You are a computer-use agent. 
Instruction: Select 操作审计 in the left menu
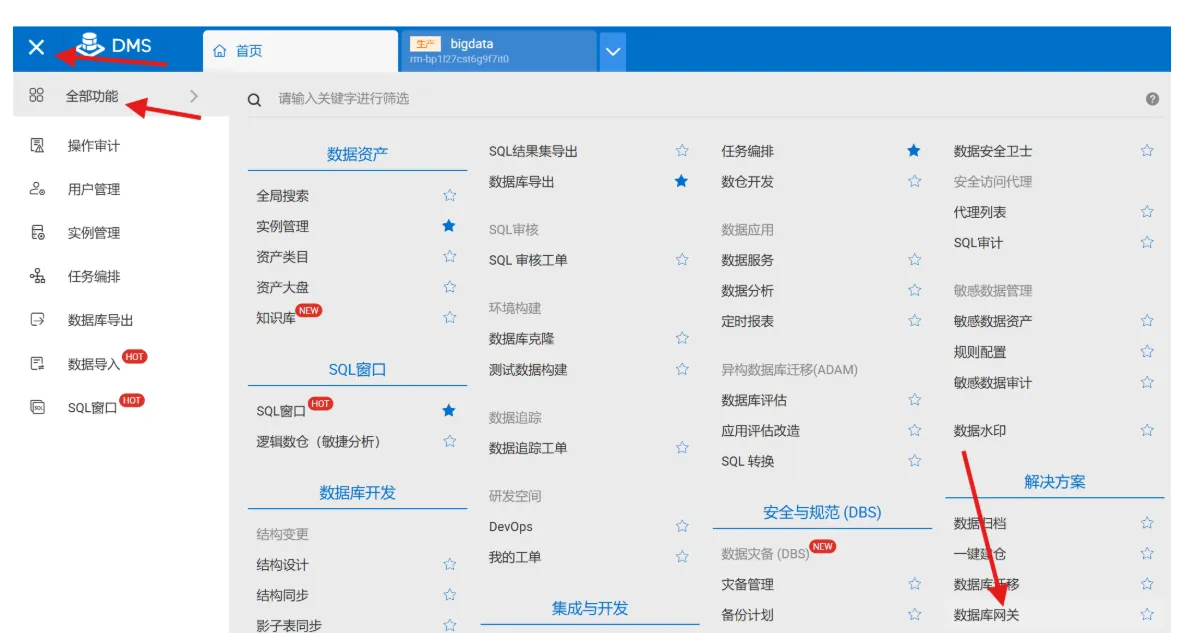point(93,146)
